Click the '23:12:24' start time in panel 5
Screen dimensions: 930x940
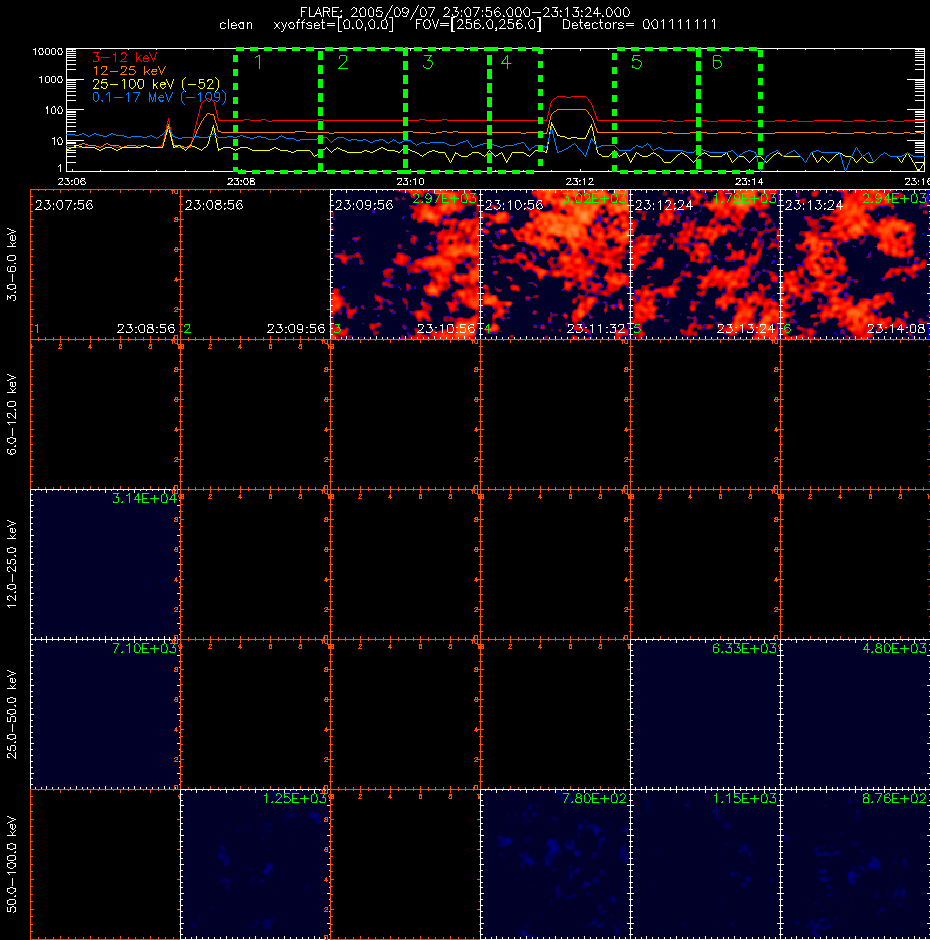(x=664, y=205)
